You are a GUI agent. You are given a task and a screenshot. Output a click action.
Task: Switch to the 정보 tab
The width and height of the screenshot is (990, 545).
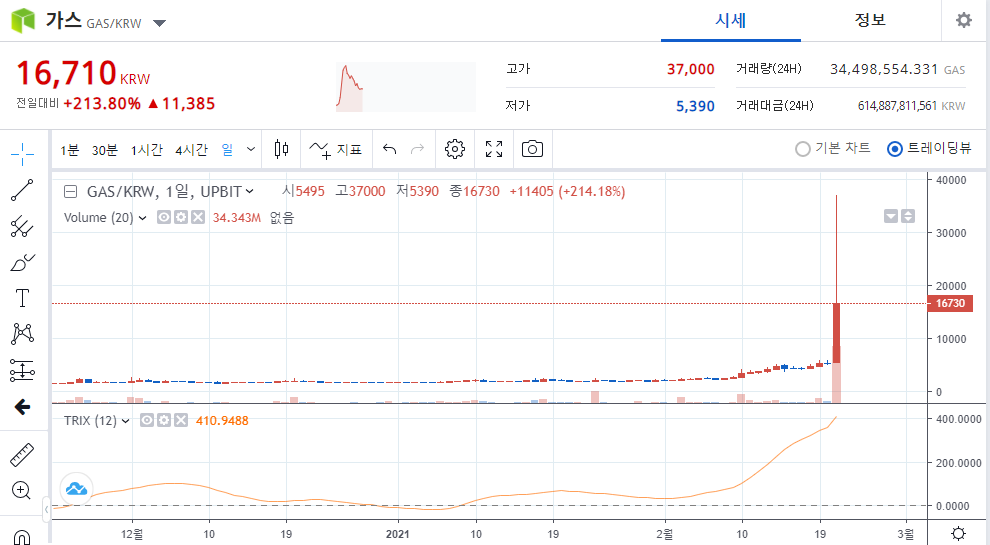[x=870, y=21]
